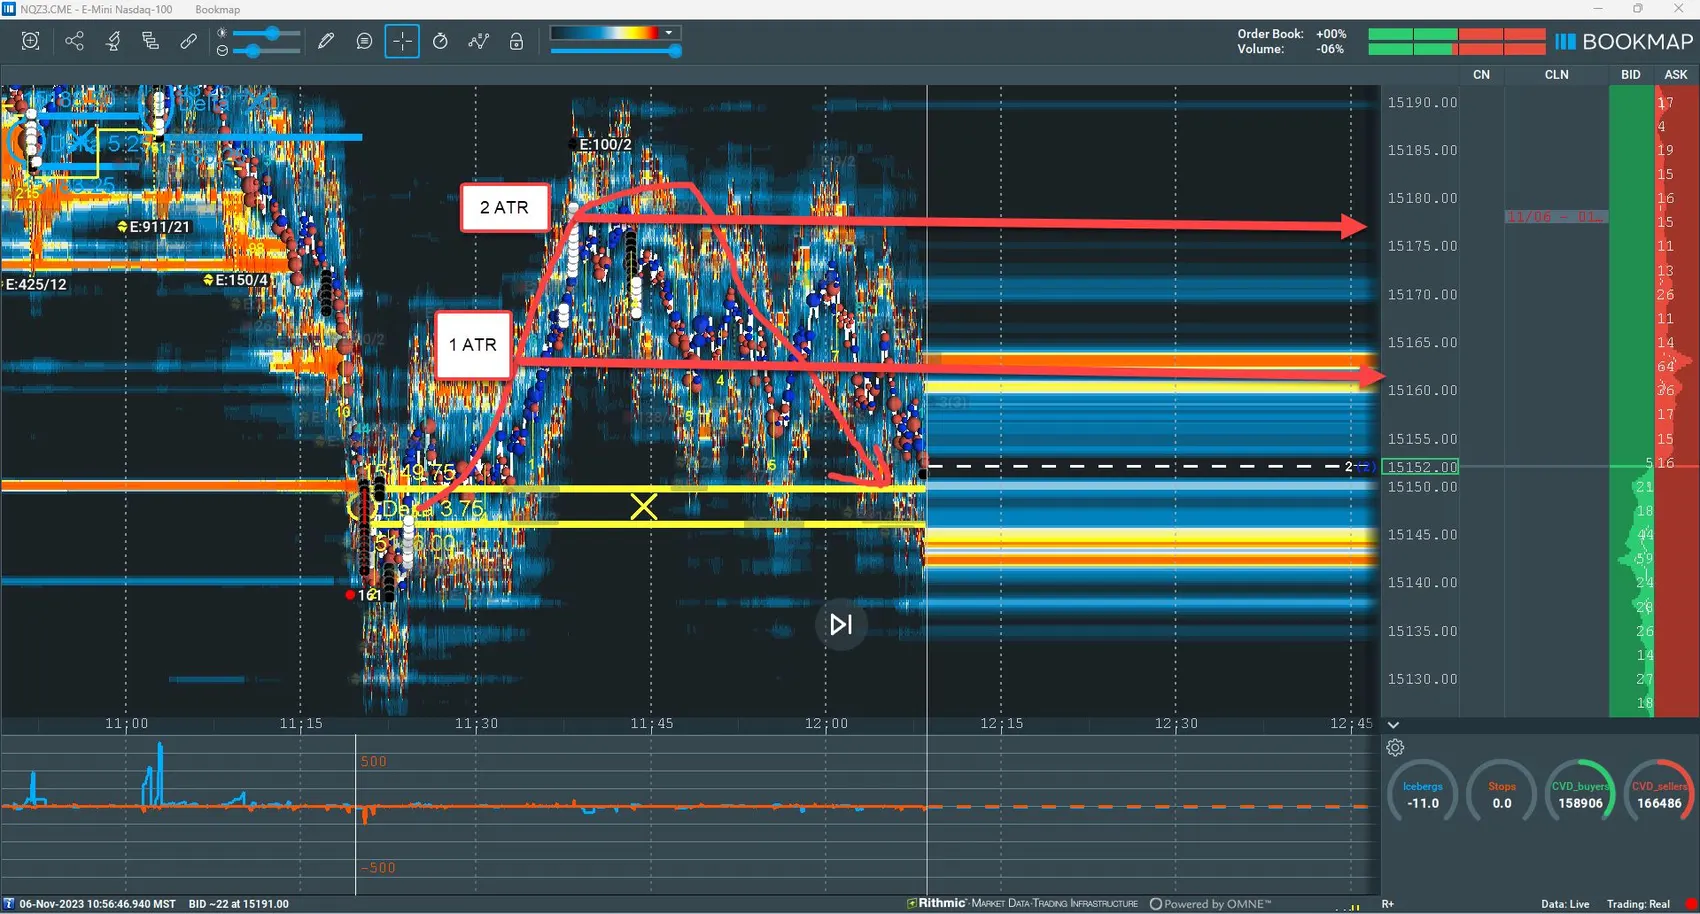Viewport: 1700px width, 914px height.
Task: Adjust the slider below the heatmap gradient
Action: click(x=616, y=51)
